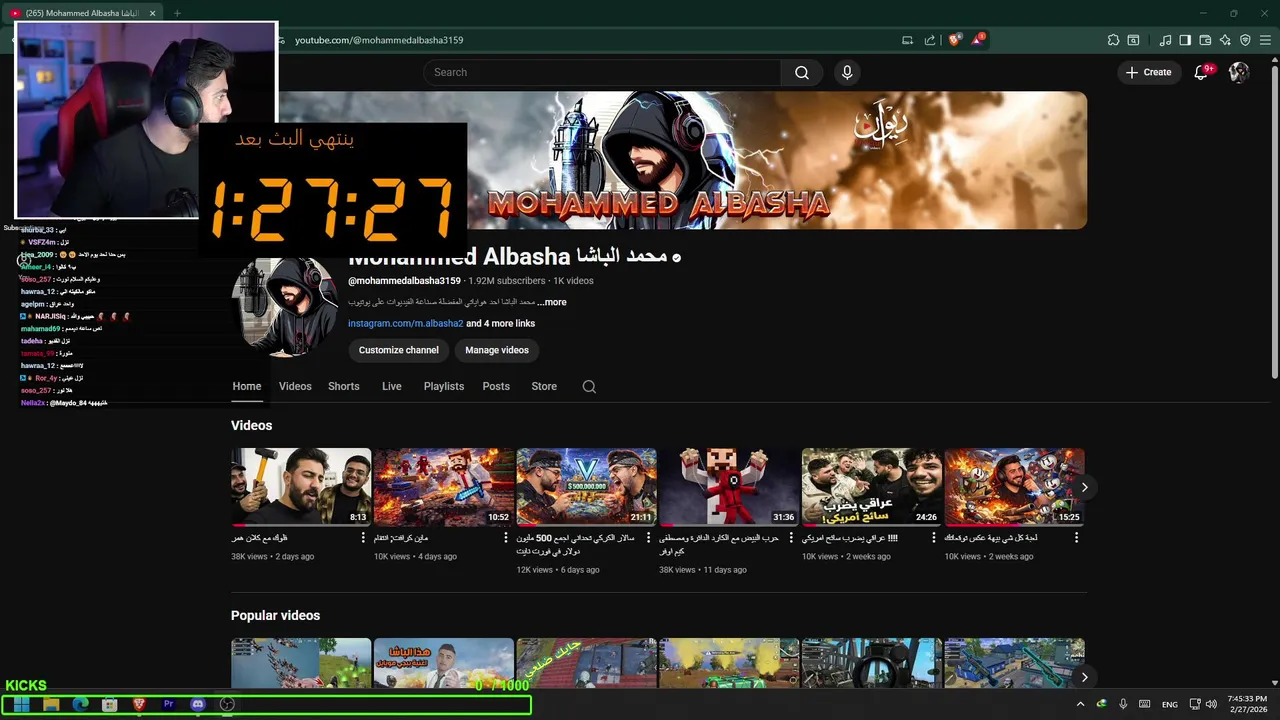Screen dimensions: 1280x720
Task: Open the Brave Wallet icon in toolbar
Action: pos(1205,40)
